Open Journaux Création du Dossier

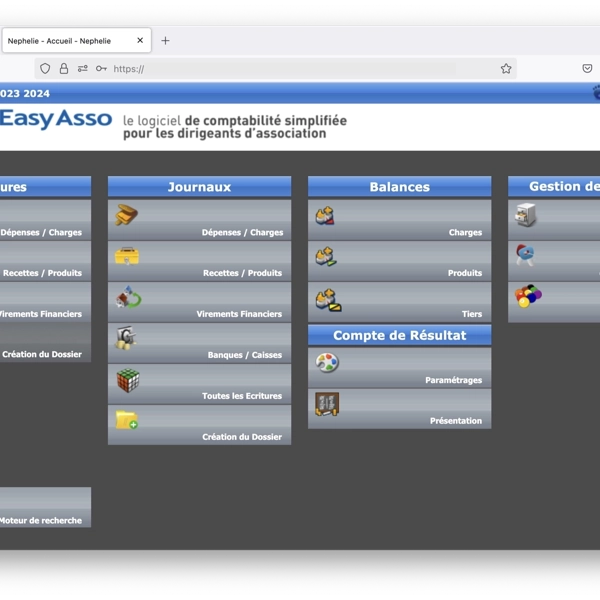click(199, 425)
